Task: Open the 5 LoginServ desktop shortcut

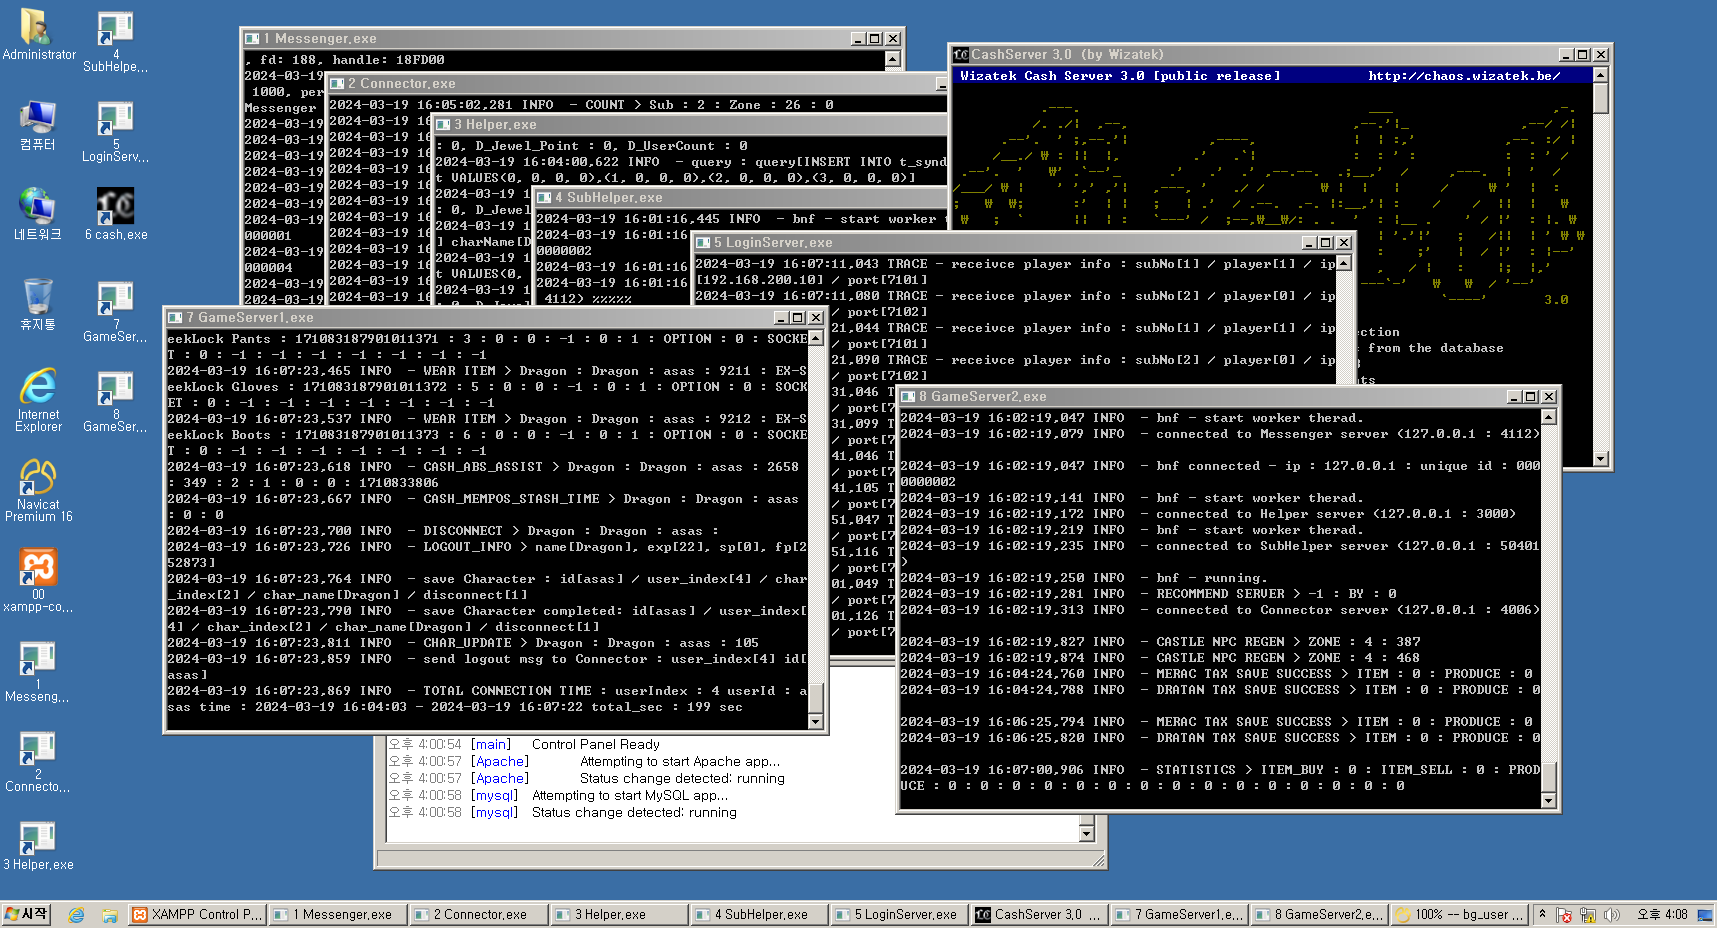Action: click(x=116, y=121)
